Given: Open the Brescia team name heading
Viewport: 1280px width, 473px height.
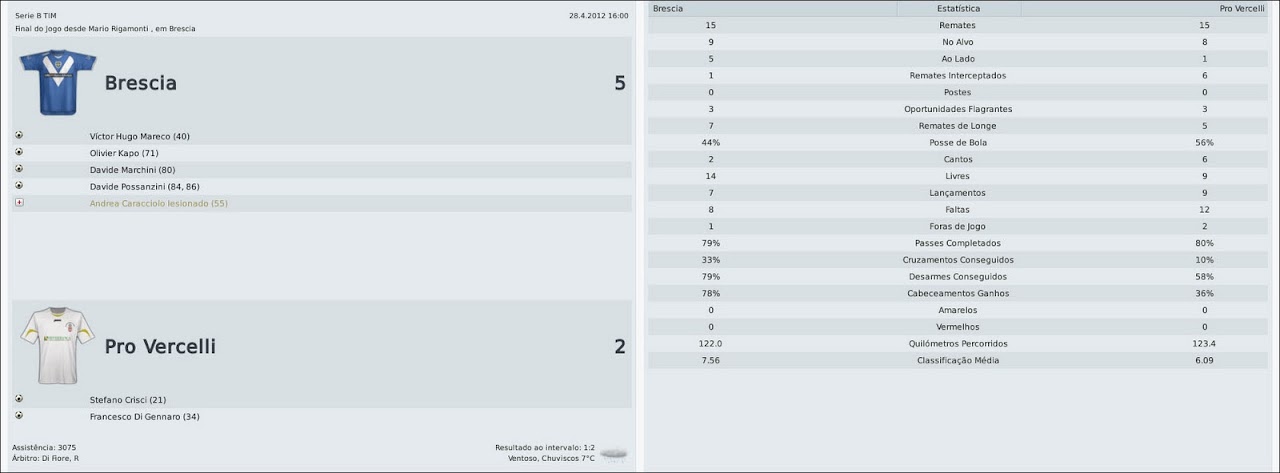Looking at the screenshot, I should pyautogui.click(x=141, y=83).
